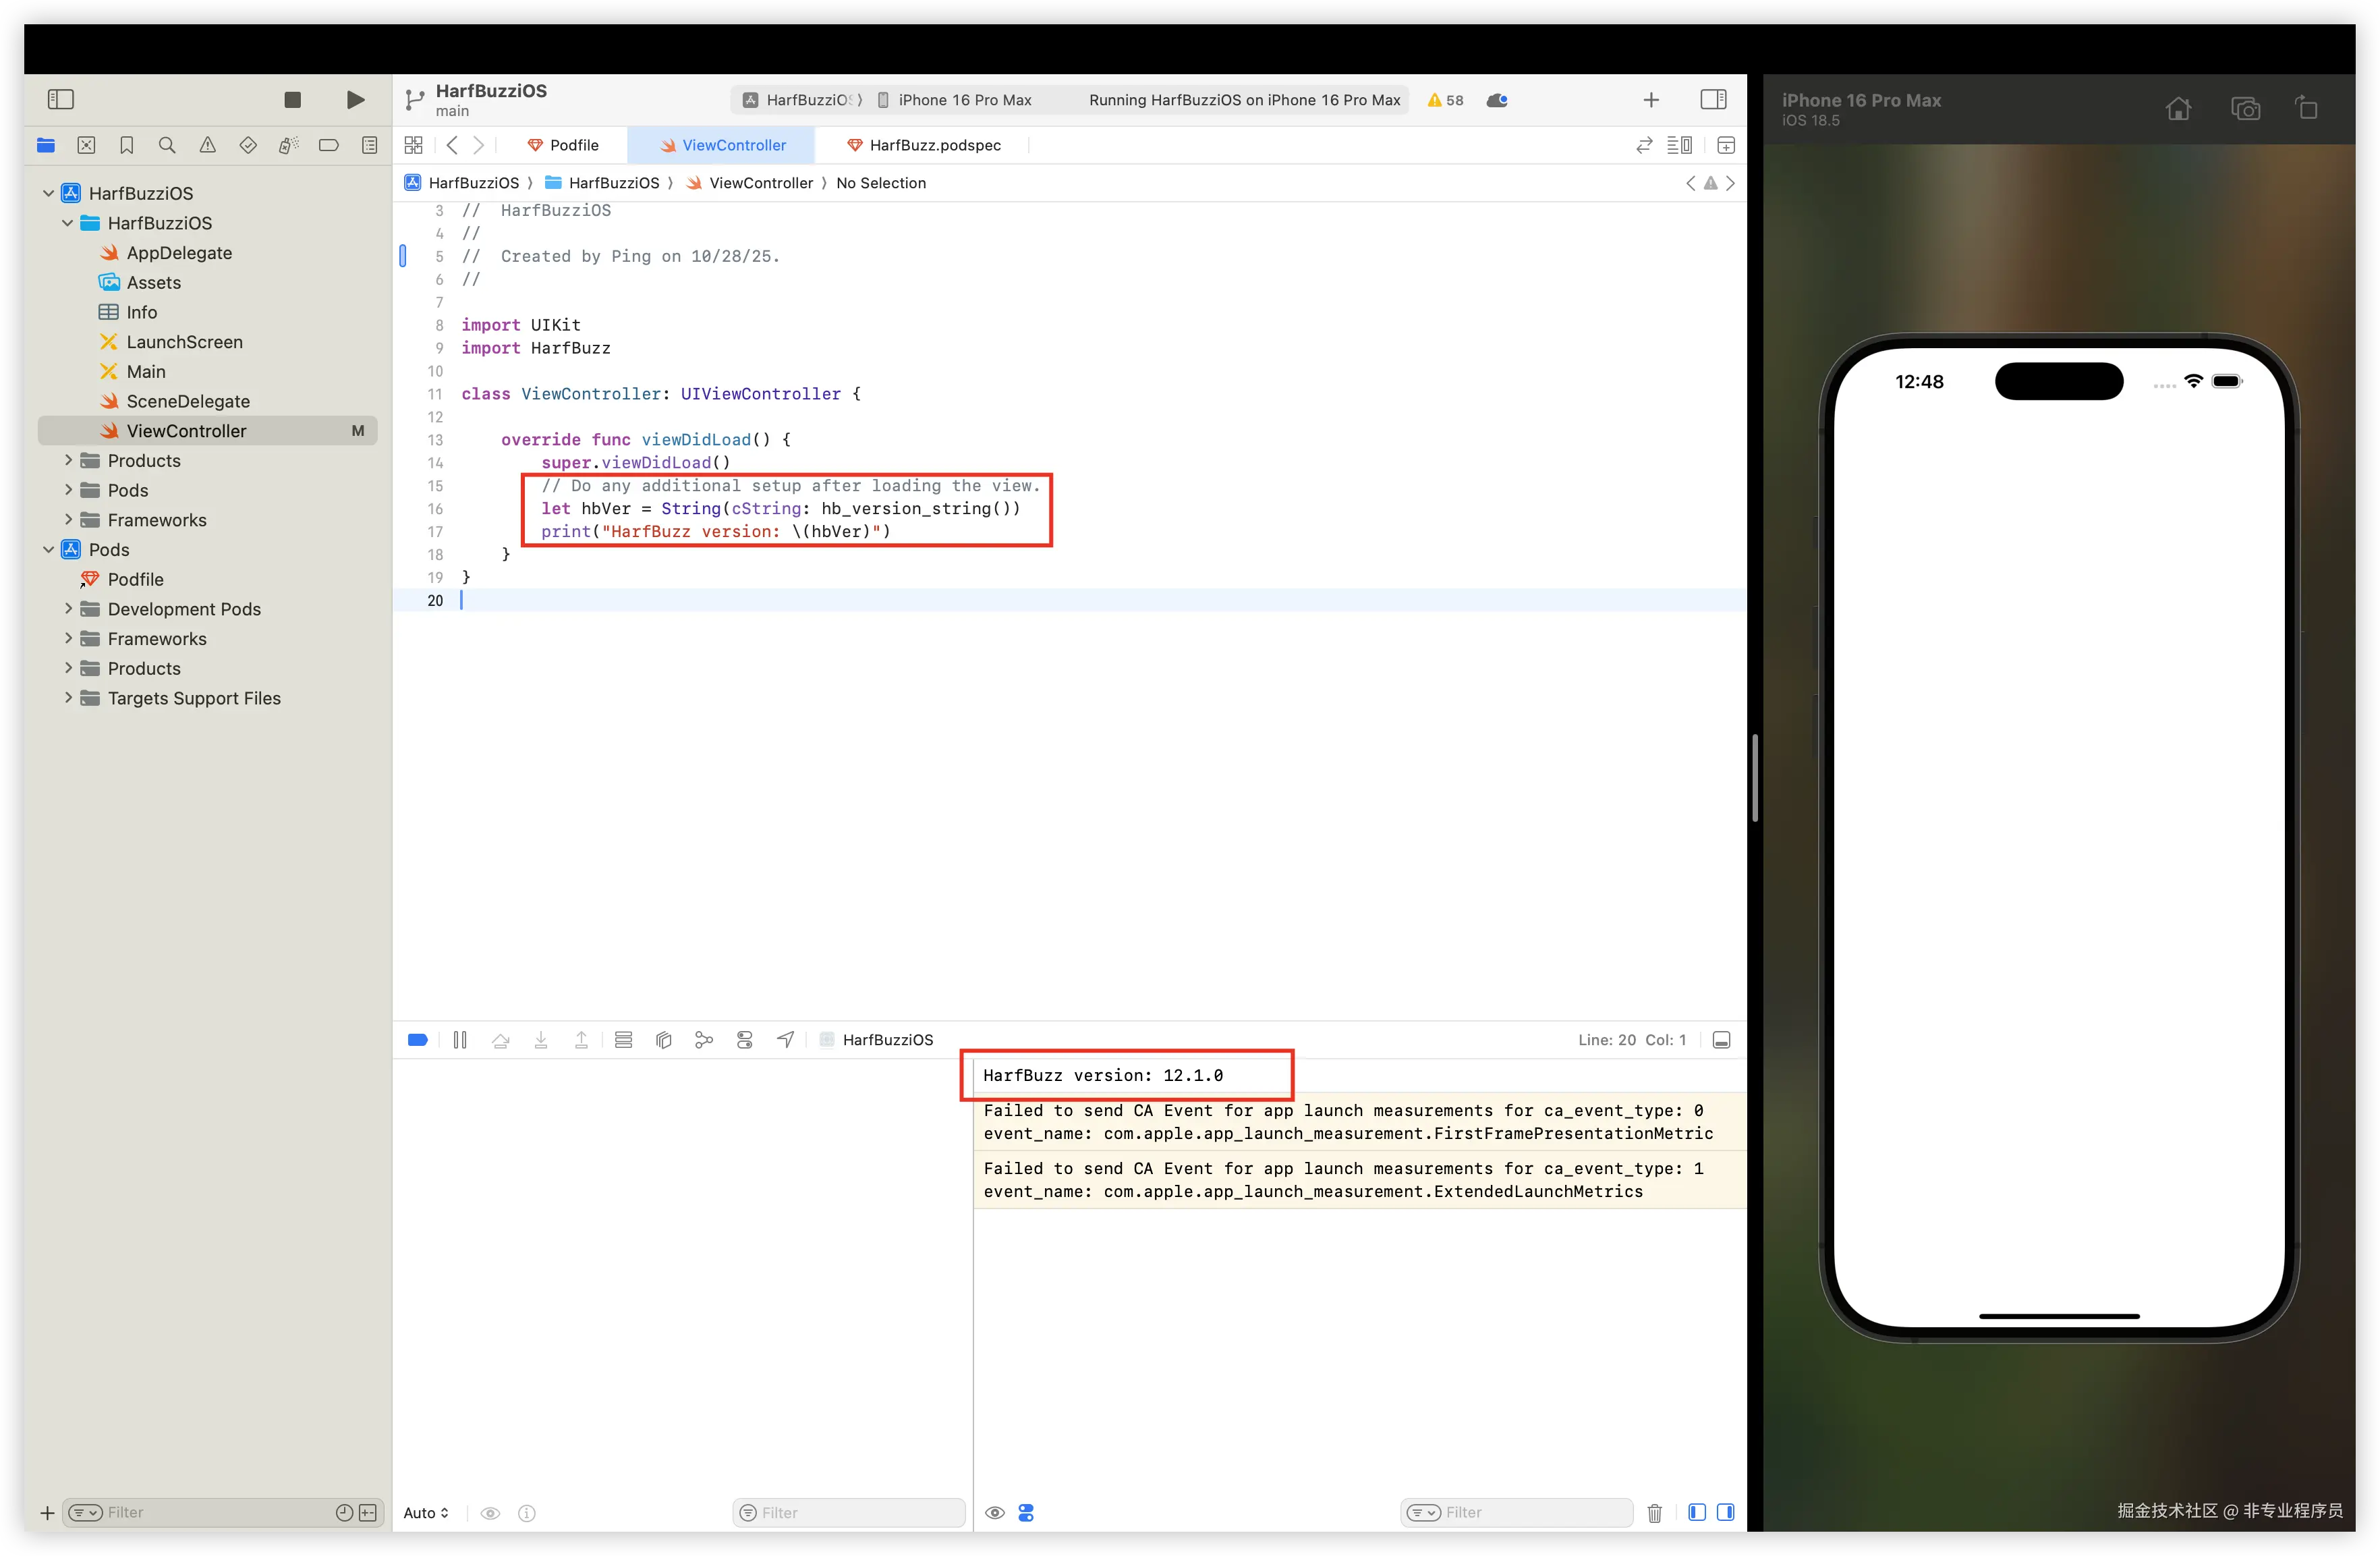Expand the Targets Support Files group
Screen dimensions: 2380x1556
pos(68,698)
